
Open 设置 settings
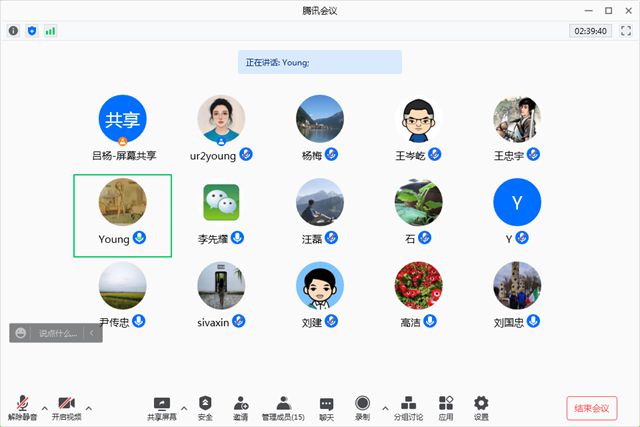pyautogui.click(x=481, y=406)
